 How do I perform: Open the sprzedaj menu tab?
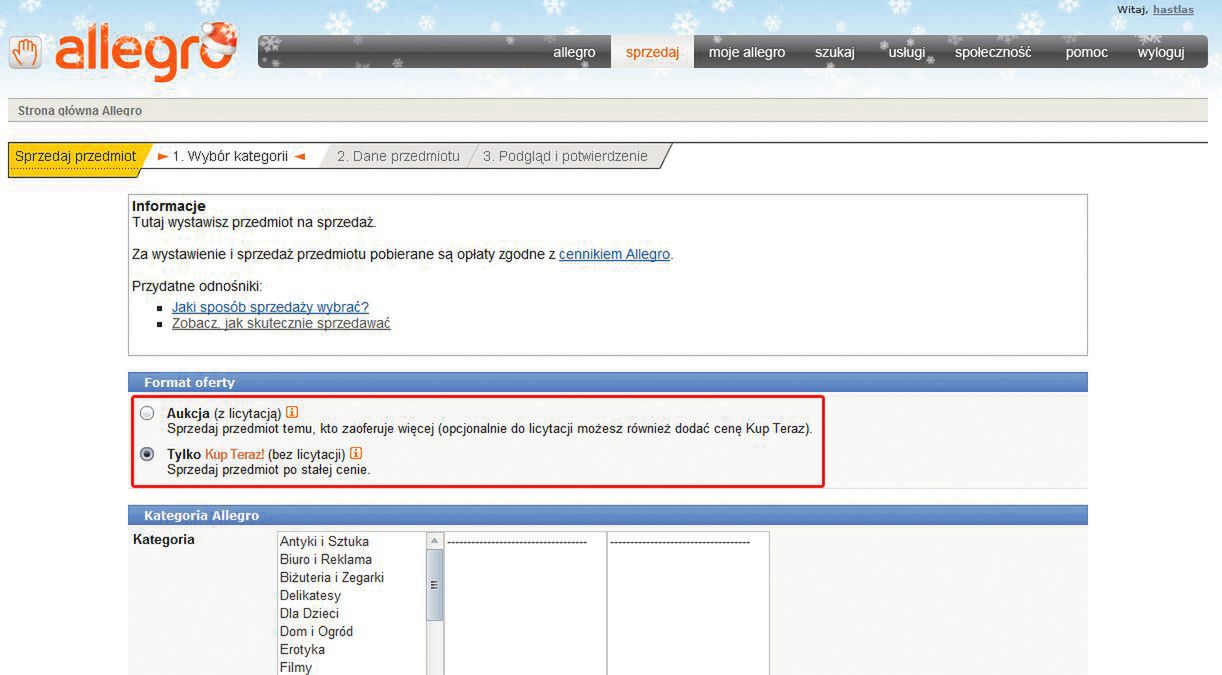[x=653, y=52]
